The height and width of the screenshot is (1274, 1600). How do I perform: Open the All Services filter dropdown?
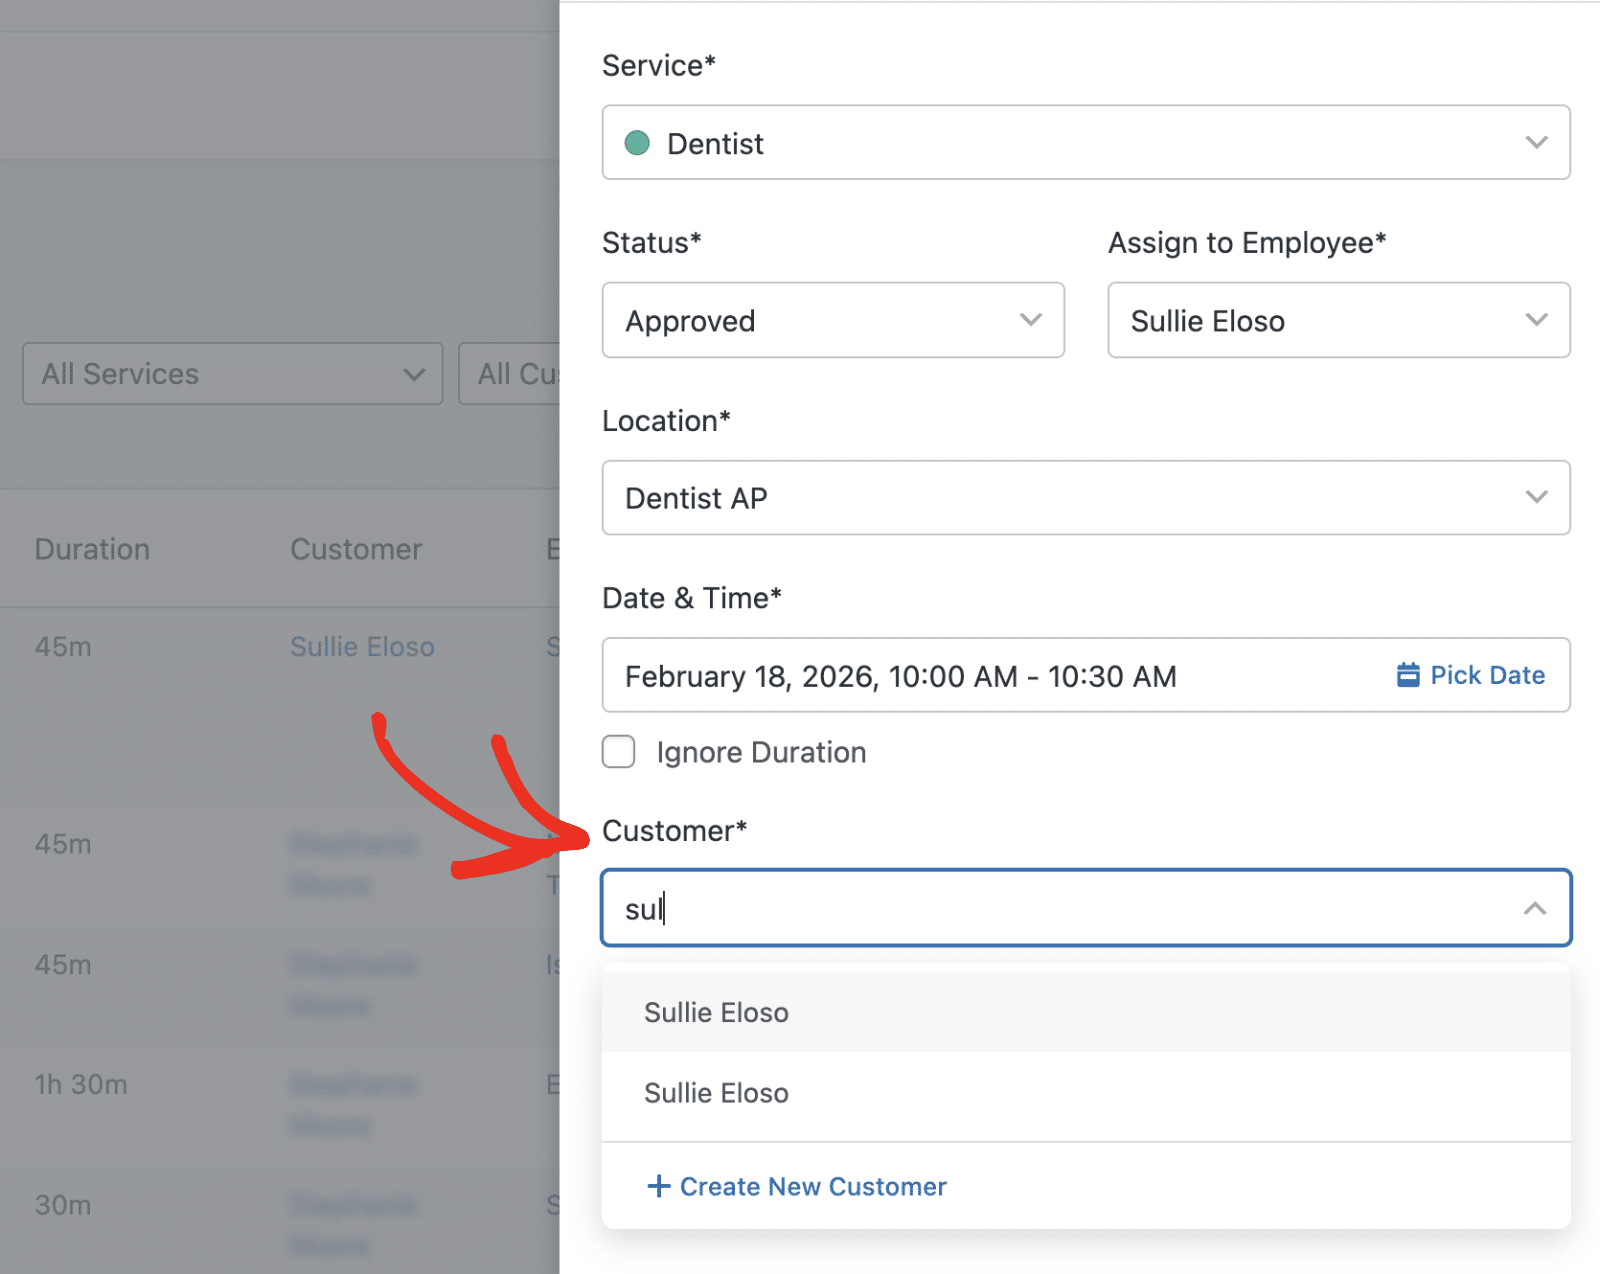232,373
